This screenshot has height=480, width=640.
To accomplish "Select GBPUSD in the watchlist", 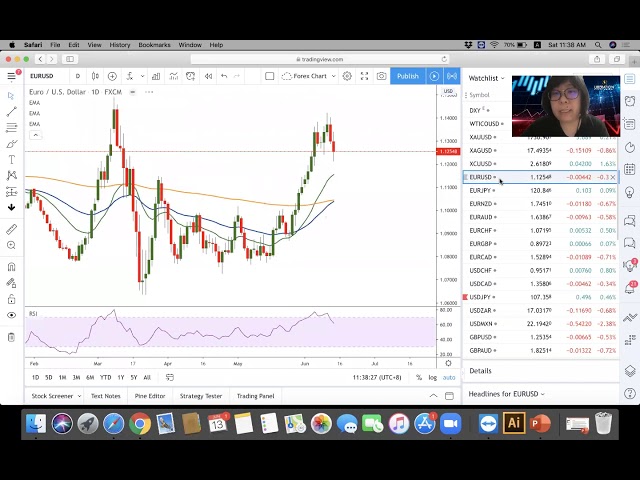I will coord(481,338).
